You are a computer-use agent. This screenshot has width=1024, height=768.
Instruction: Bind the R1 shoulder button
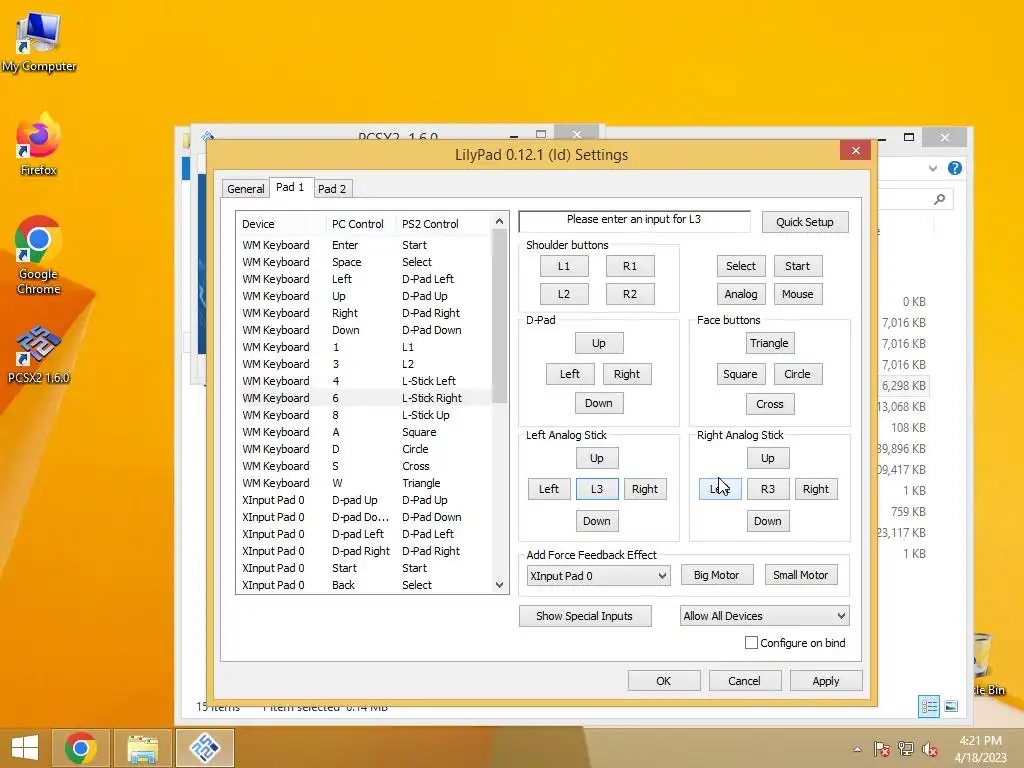(630, 266)
